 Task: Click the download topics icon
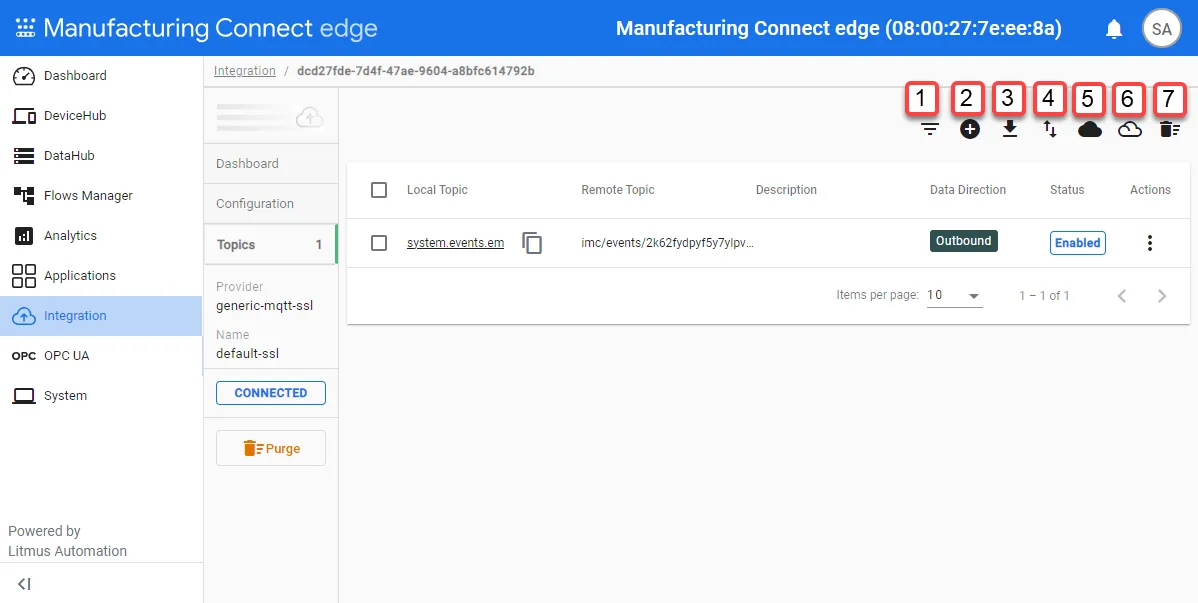coord(1010,130)
